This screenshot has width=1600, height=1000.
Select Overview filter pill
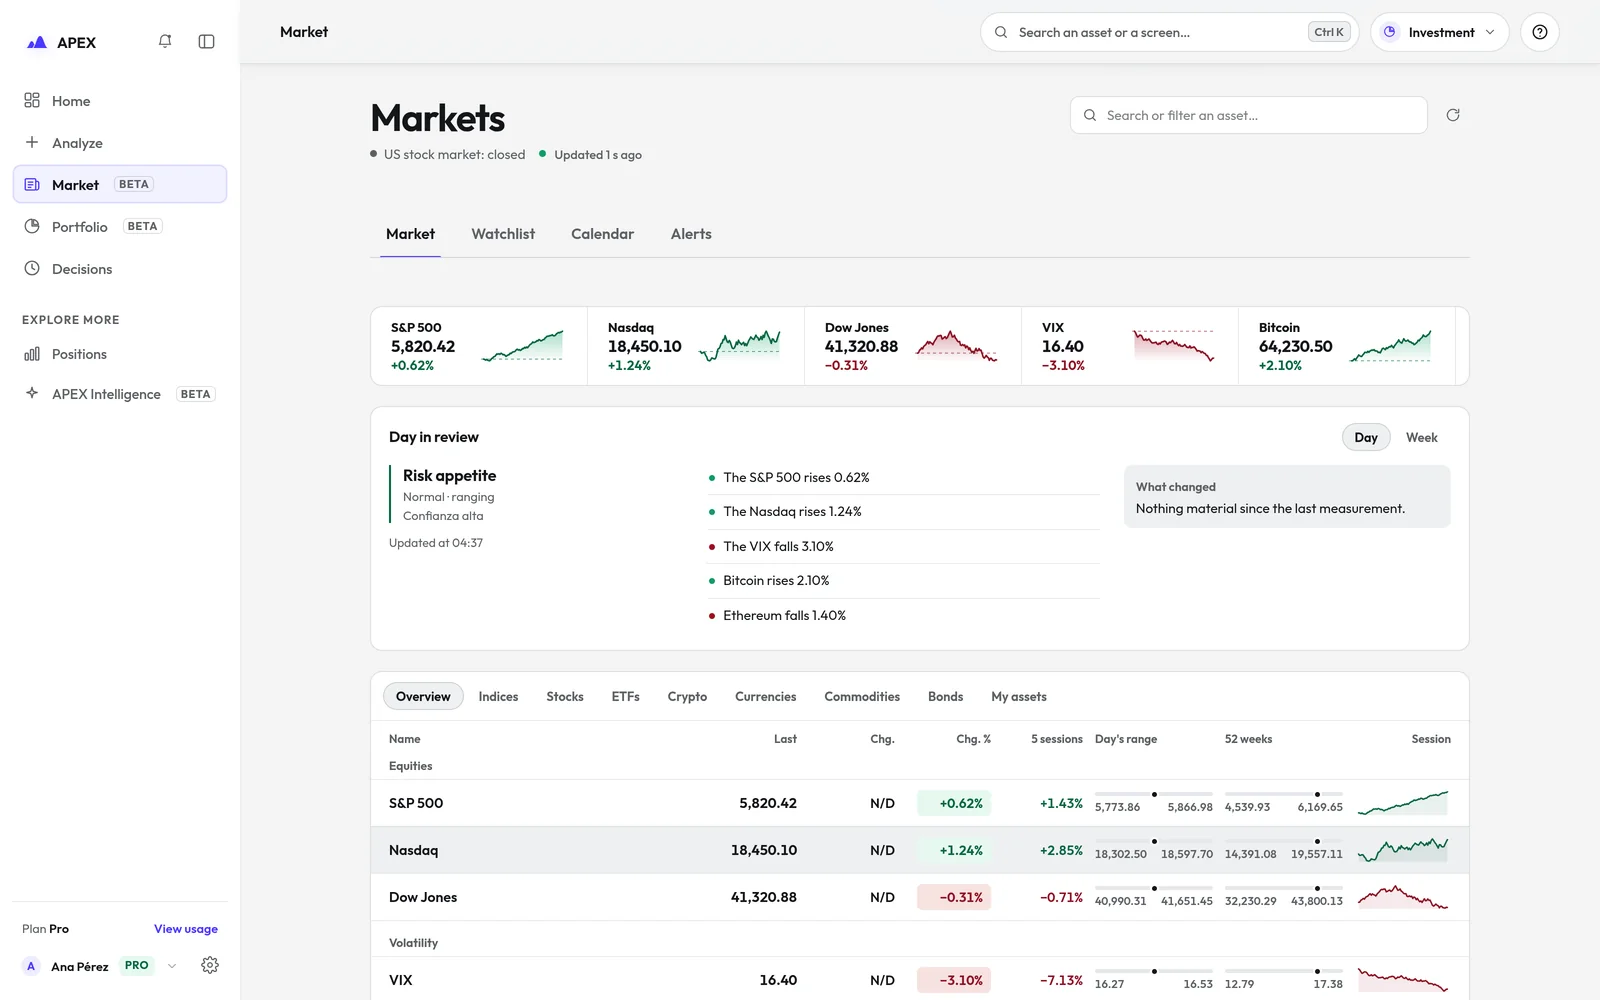[423, 697]
